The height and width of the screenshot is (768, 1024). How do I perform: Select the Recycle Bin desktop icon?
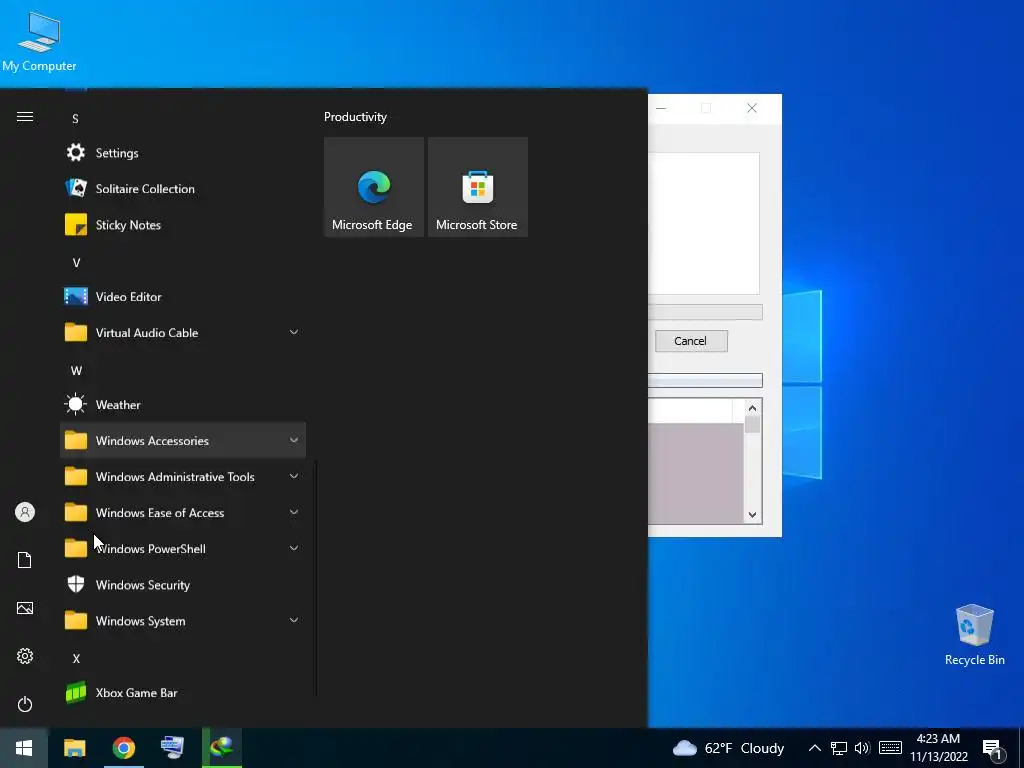974,635
